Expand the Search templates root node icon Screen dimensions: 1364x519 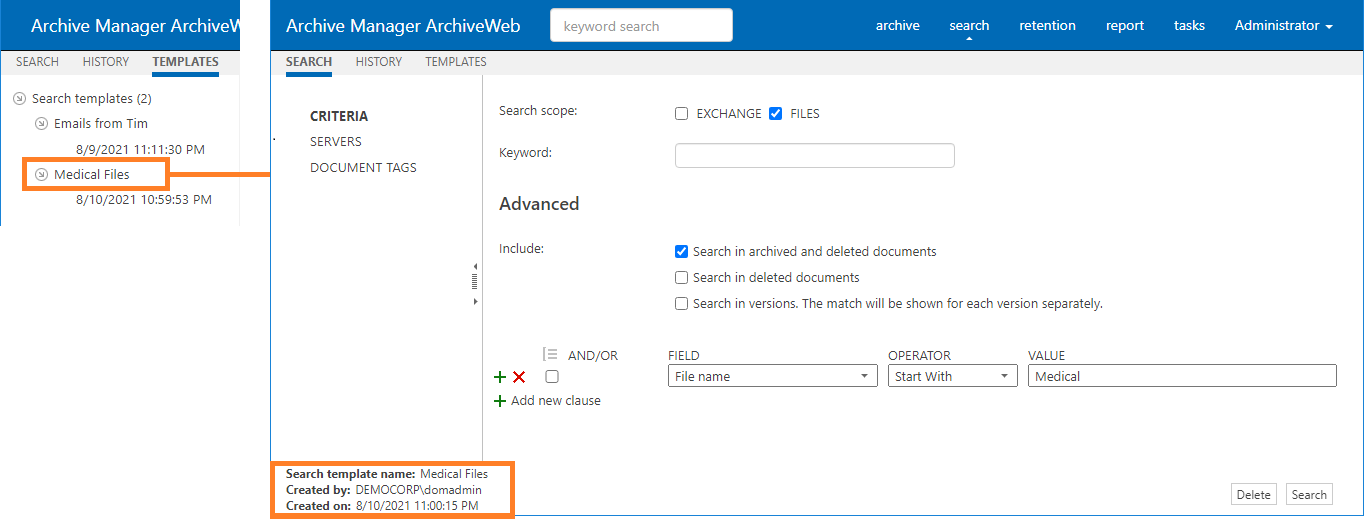pyautogui.click(x=20, y=99)
